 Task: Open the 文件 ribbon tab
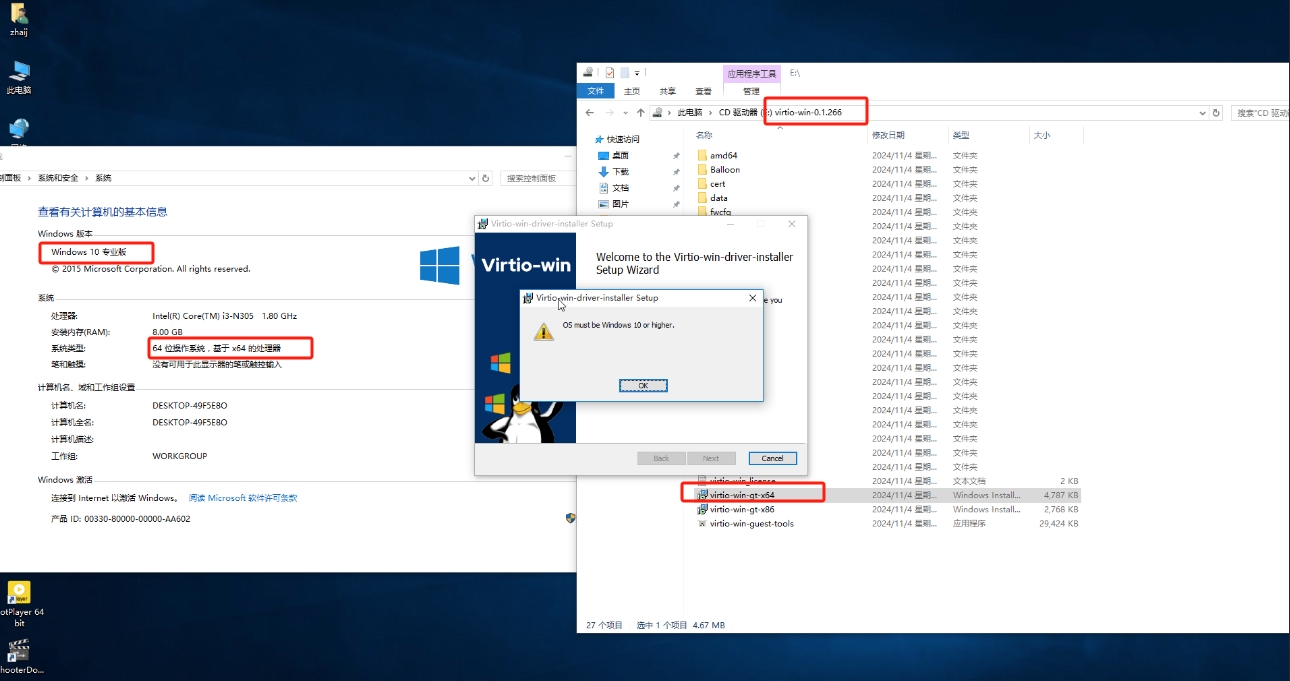596,91
